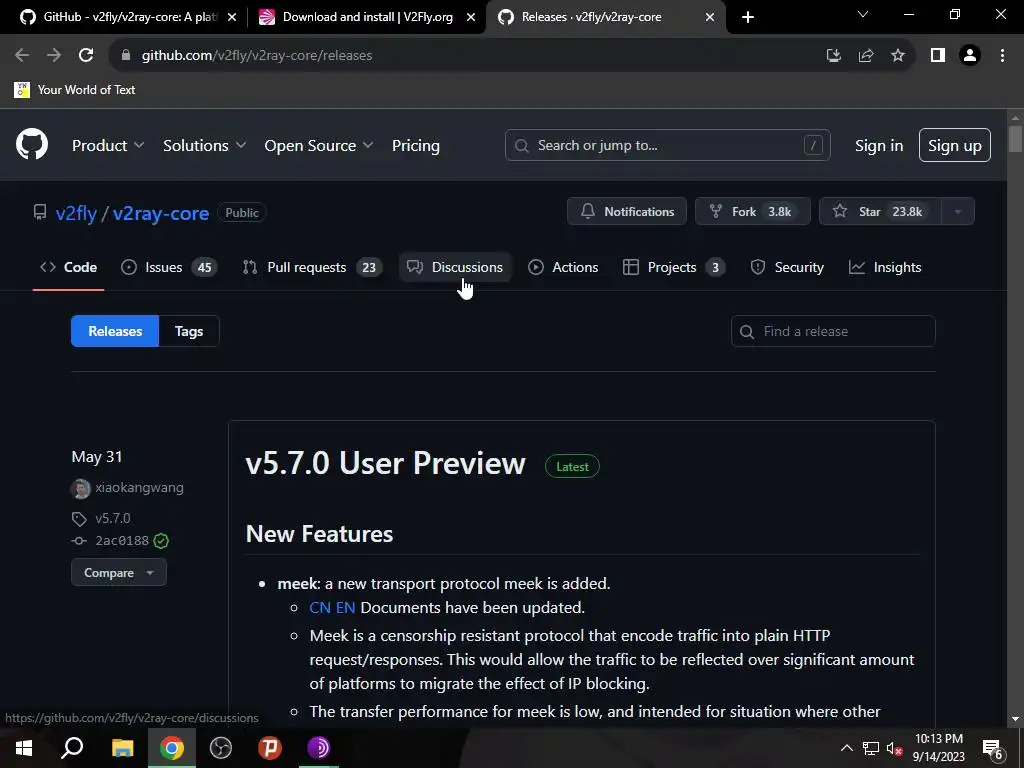This screenshot has width=1024, height=768.
Task: Click Sign in link
Action: [879, 146]
